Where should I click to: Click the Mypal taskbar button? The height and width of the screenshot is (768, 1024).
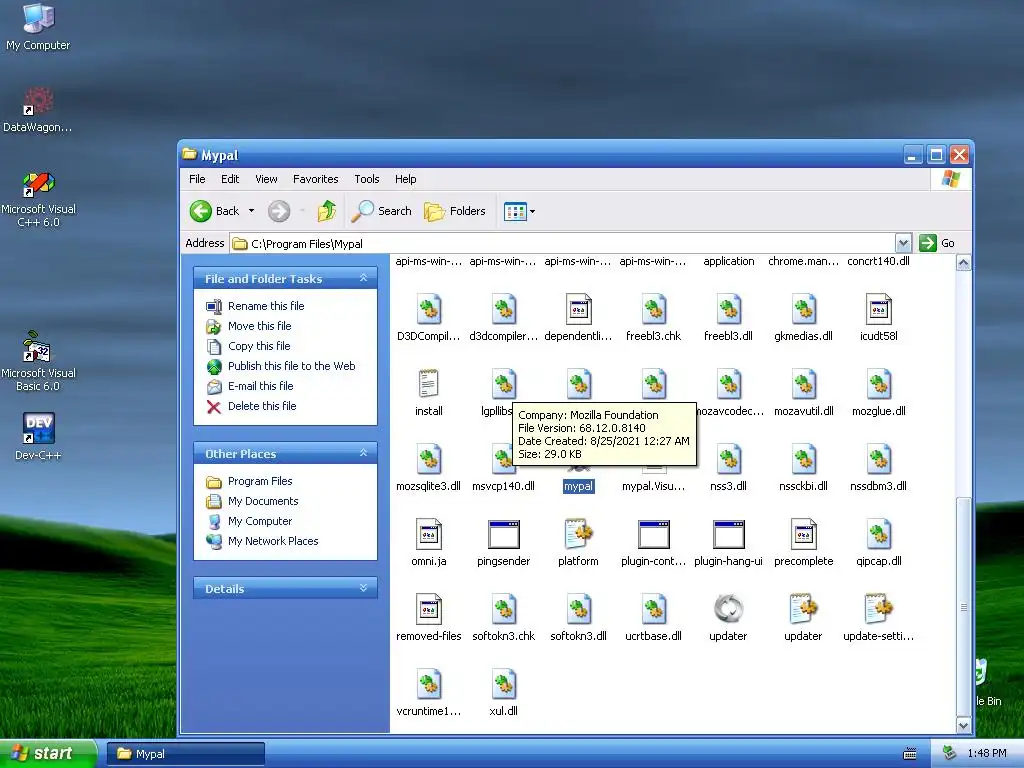[x=185, y=754]
